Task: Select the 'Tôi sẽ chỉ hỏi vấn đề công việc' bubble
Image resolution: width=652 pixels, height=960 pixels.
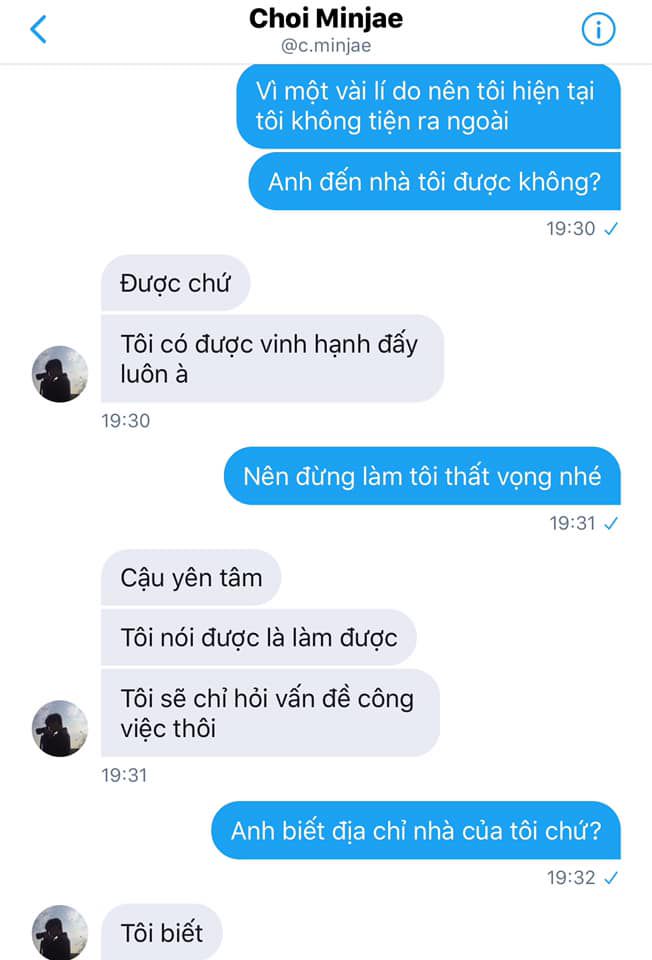Action: 270,713
